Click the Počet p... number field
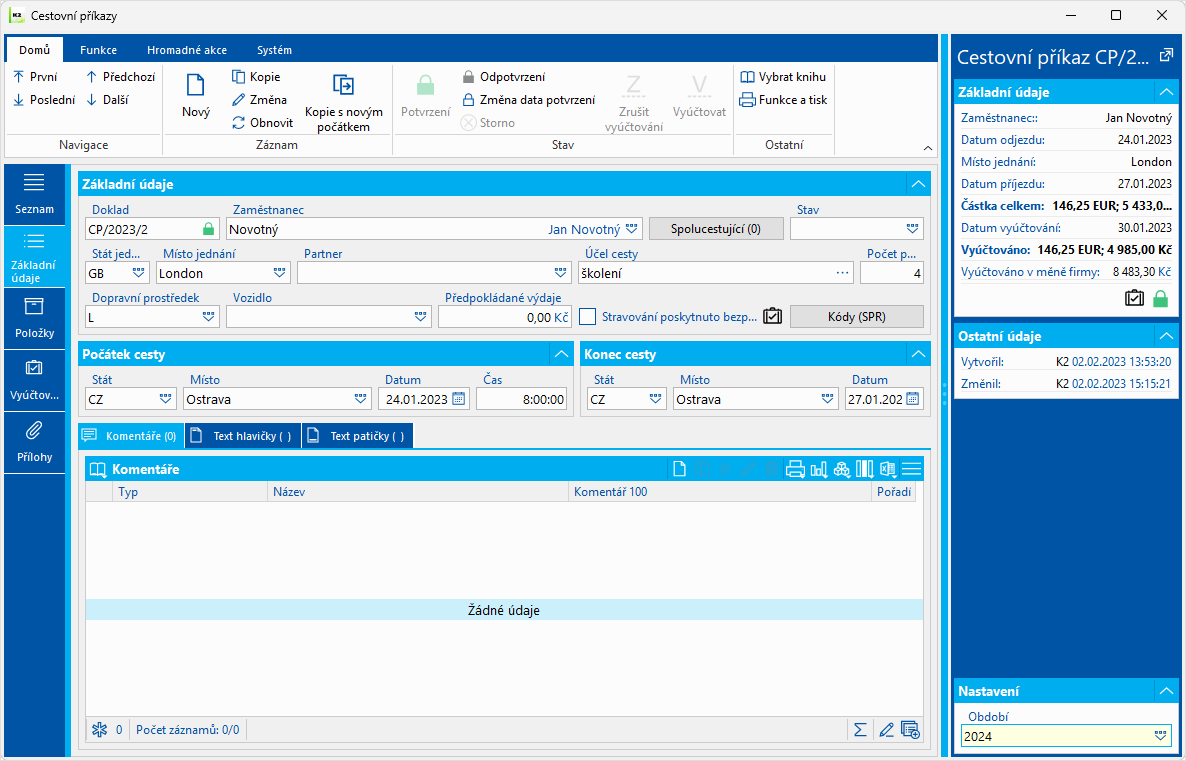 coord(892,273)
